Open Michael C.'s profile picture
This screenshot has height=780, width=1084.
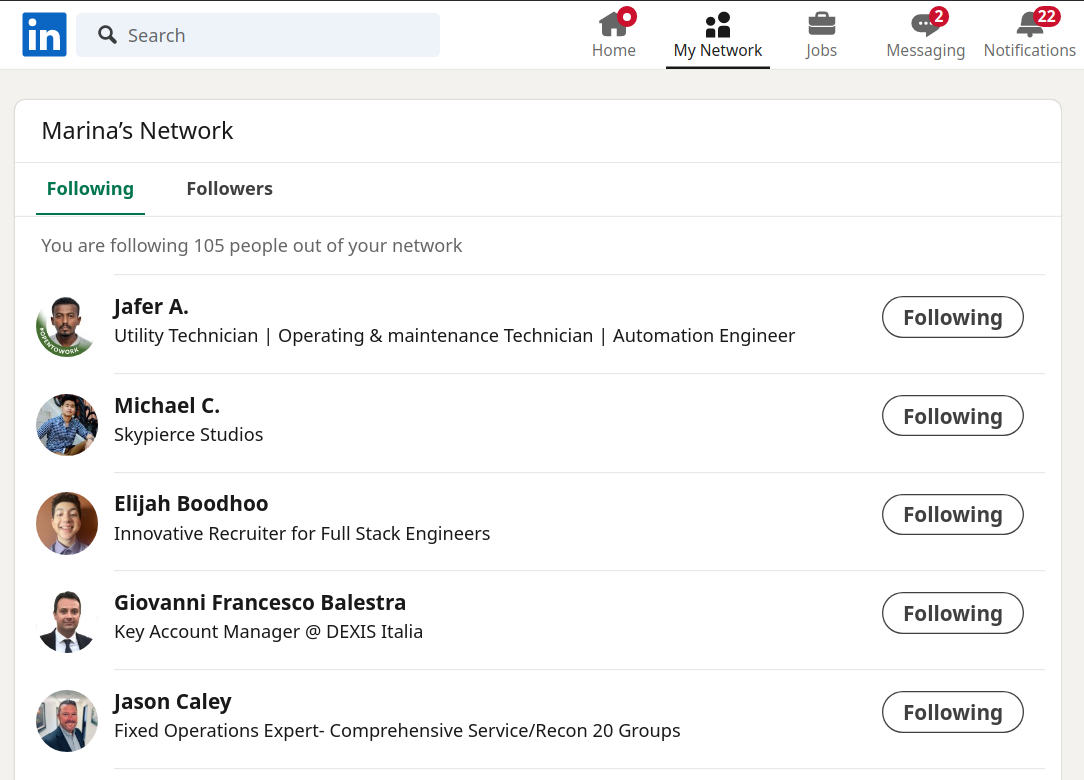point(67,424)
